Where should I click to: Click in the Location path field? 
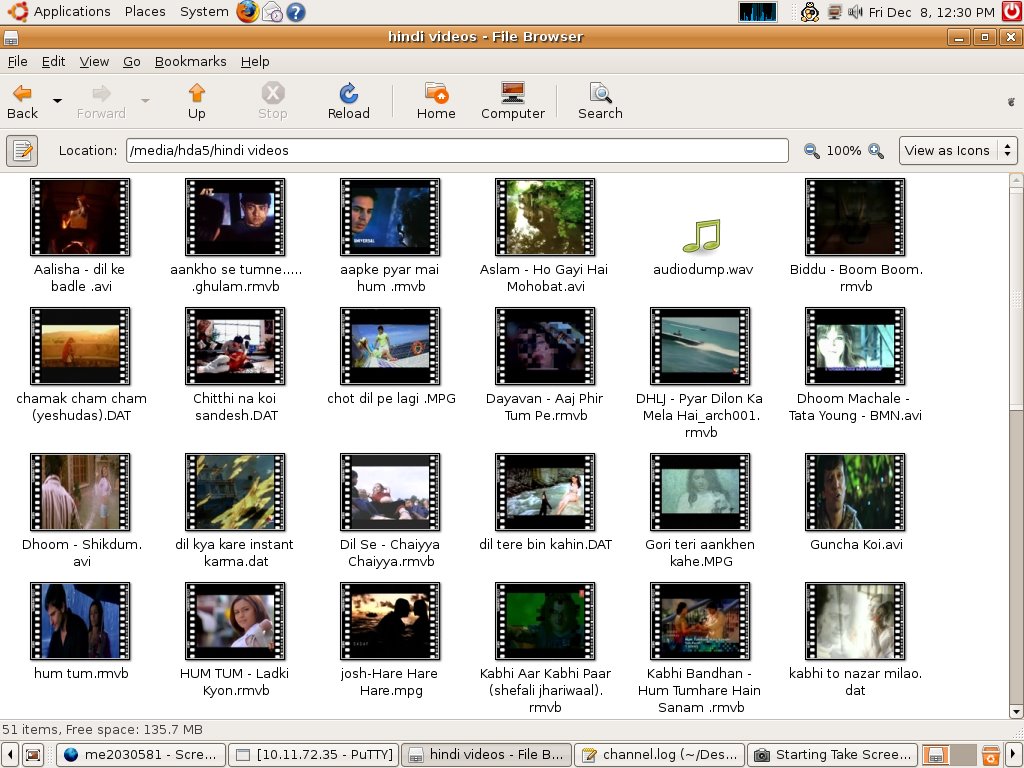pyautogui.click(x=457, y=151)
